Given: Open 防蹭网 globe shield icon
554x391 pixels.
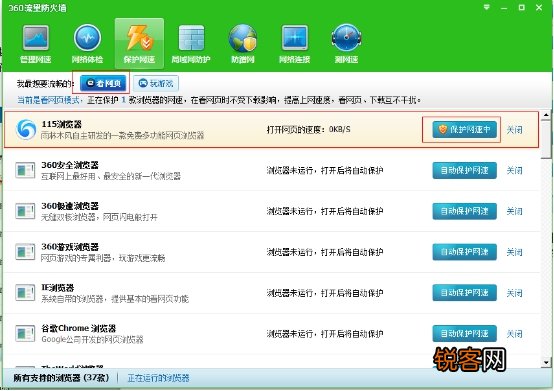Looking at the screenshot, I should click(243, 44).
